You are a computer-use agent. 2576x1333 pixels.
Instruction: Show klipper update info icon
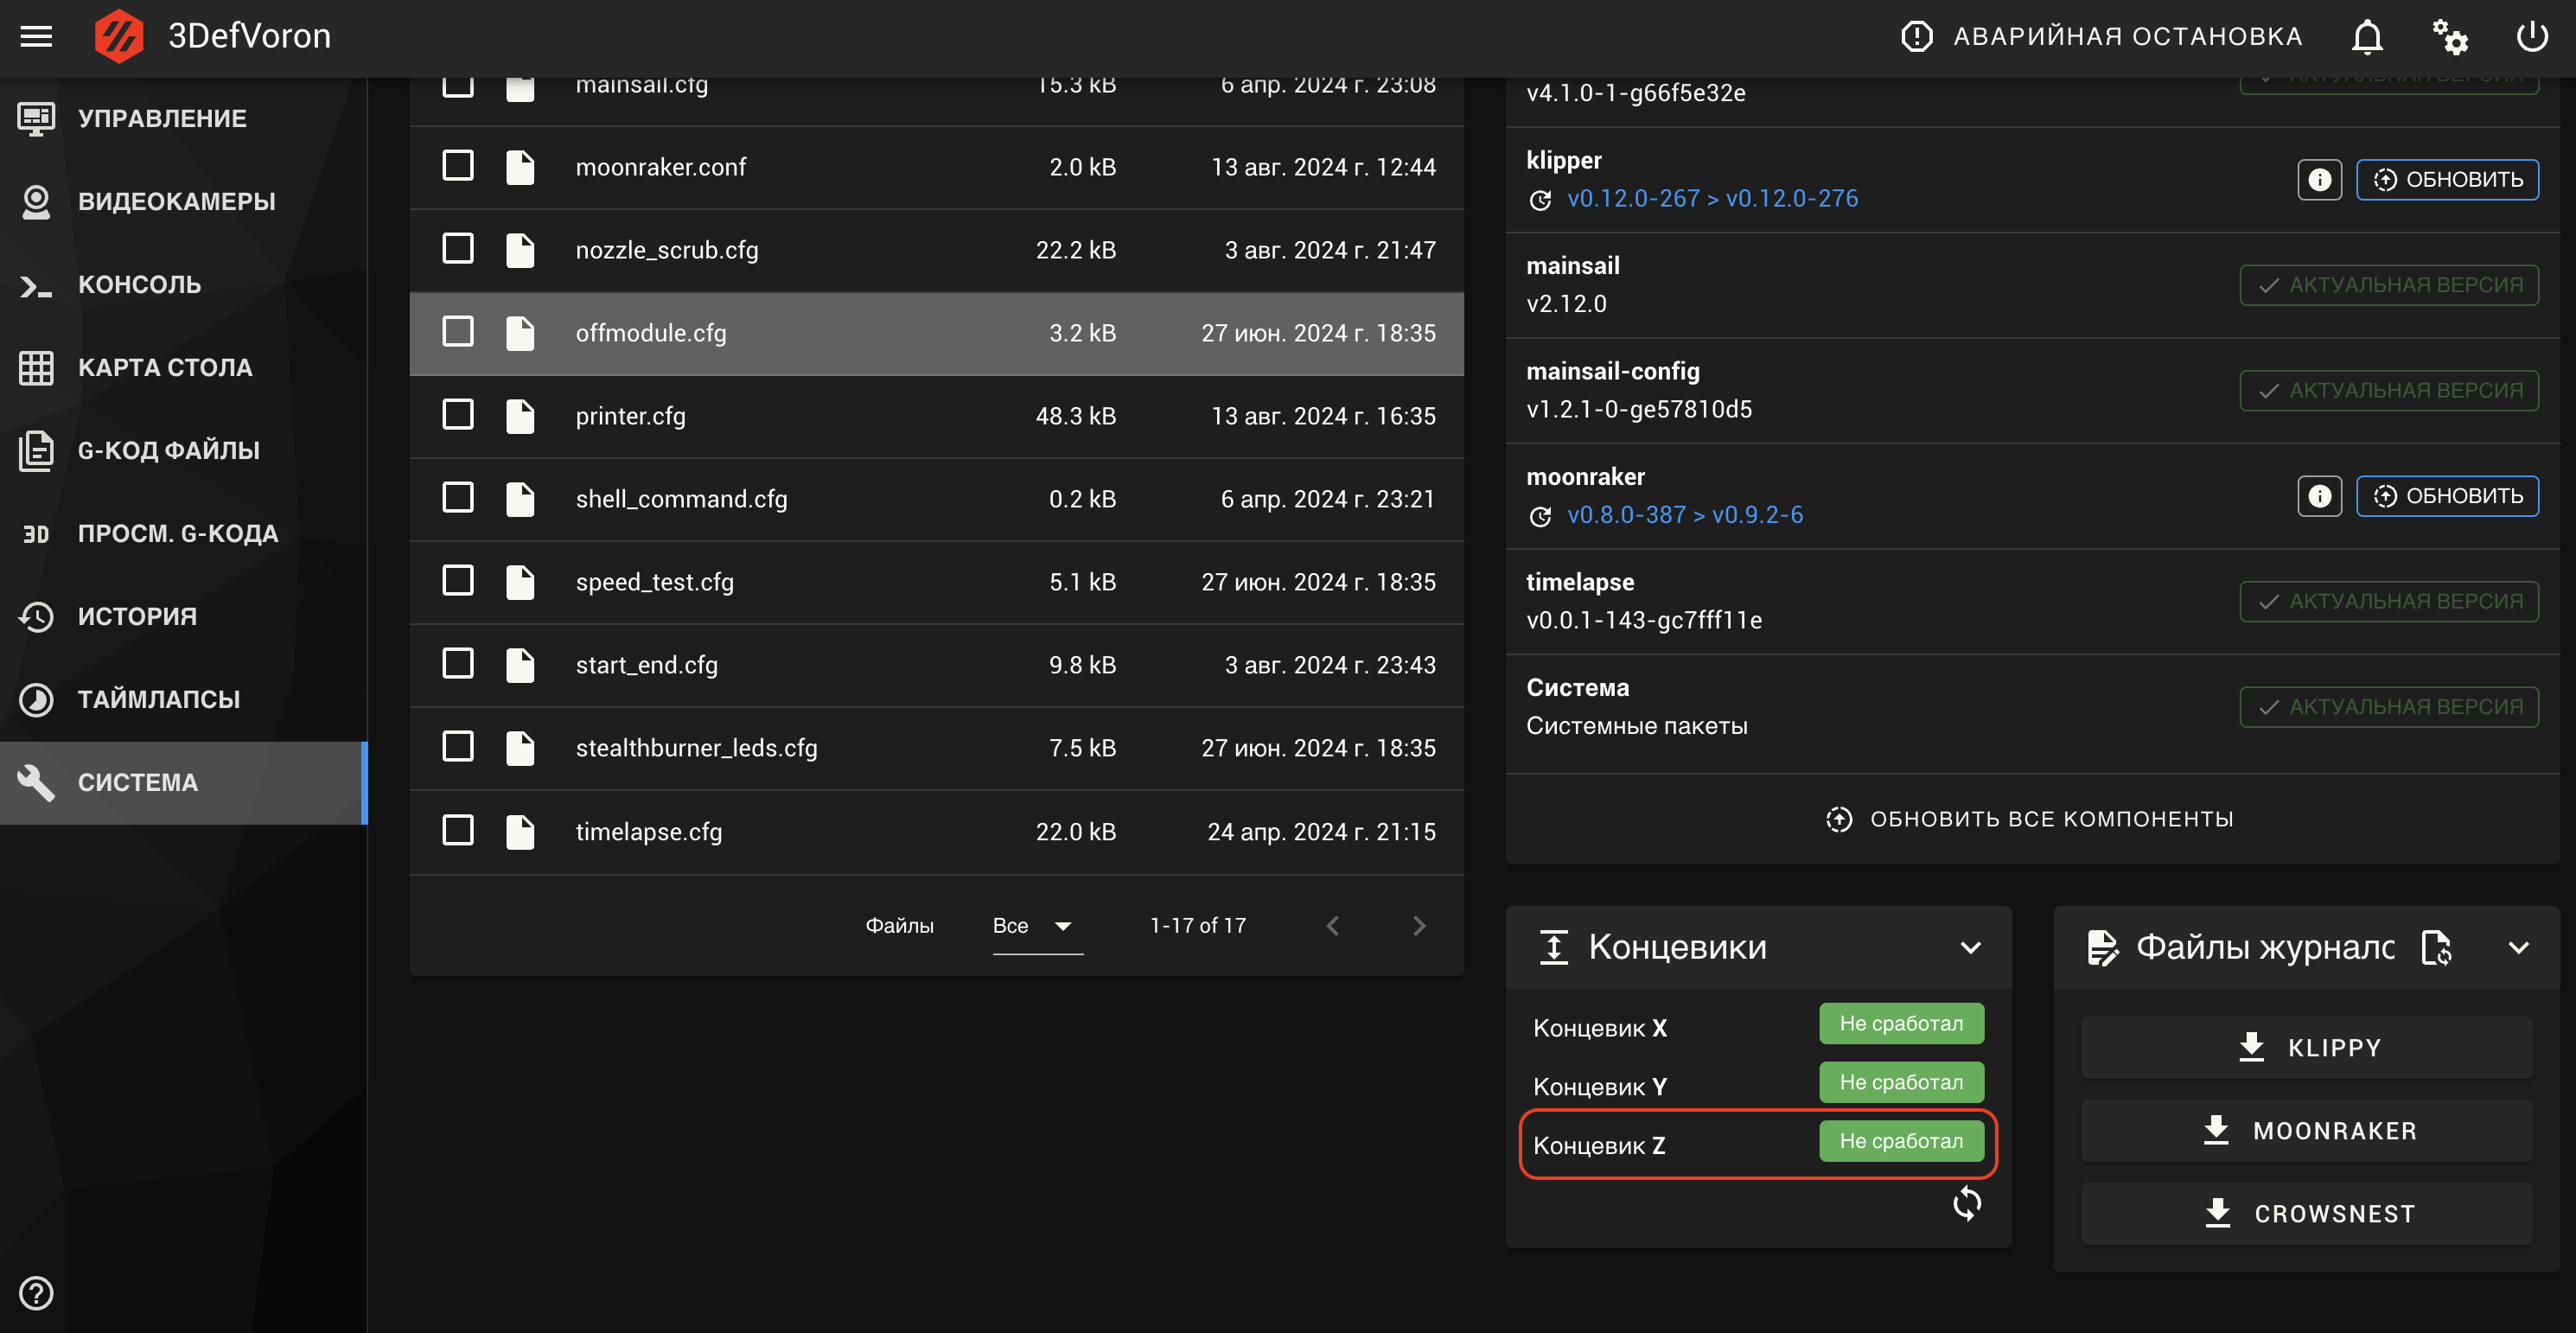pos(2319,180)
